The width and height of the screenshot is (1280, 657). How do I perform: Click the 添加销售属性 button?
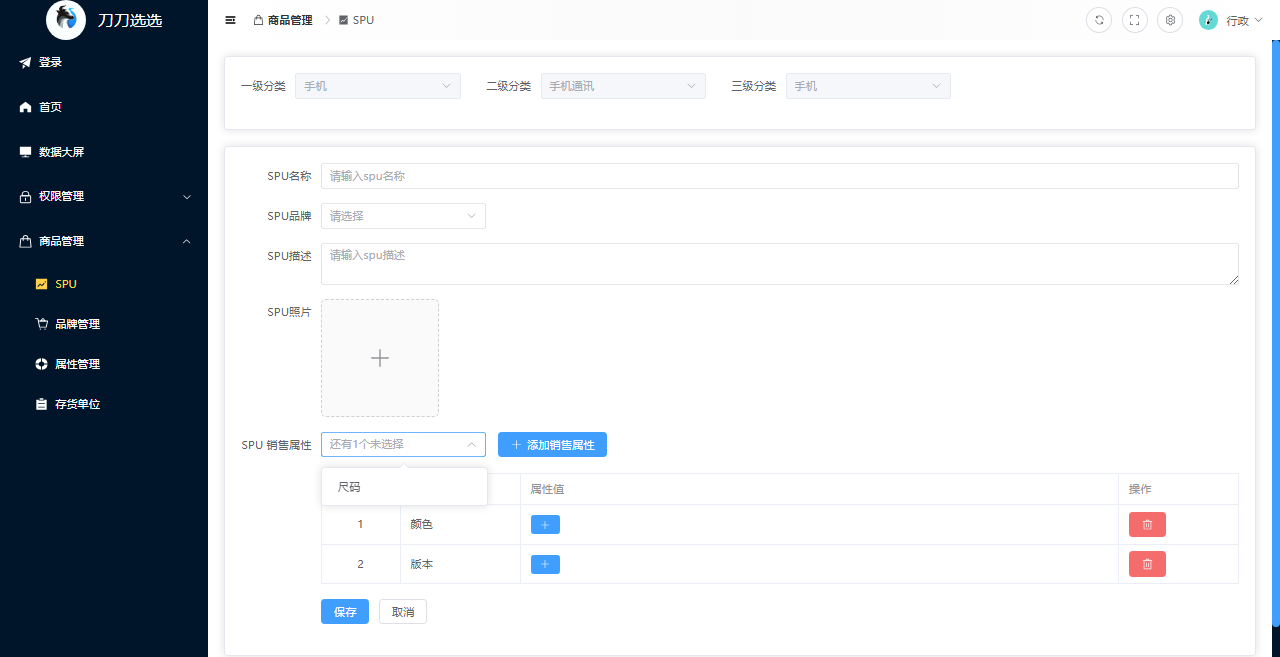[552, 445]
